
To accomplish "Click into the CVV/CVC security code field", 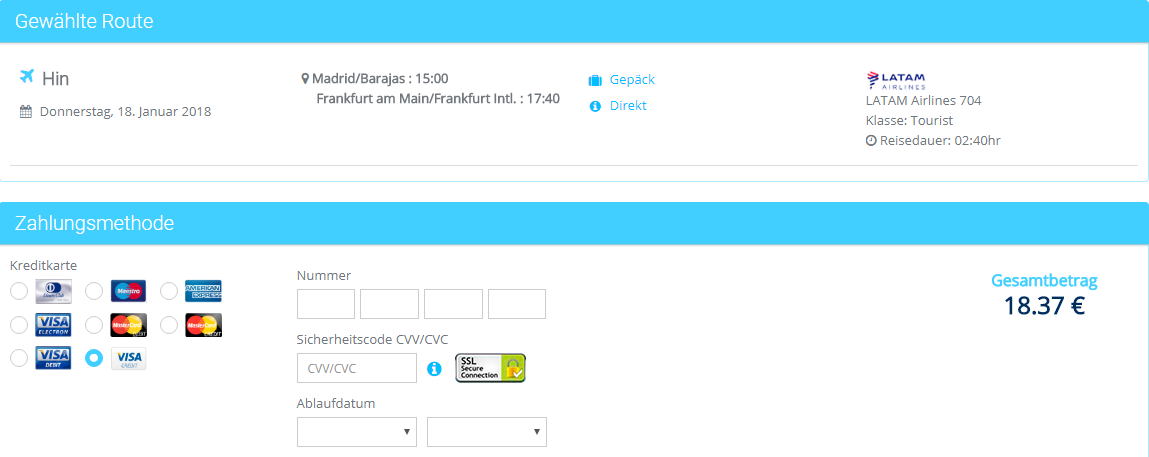I will click(357, 368).
